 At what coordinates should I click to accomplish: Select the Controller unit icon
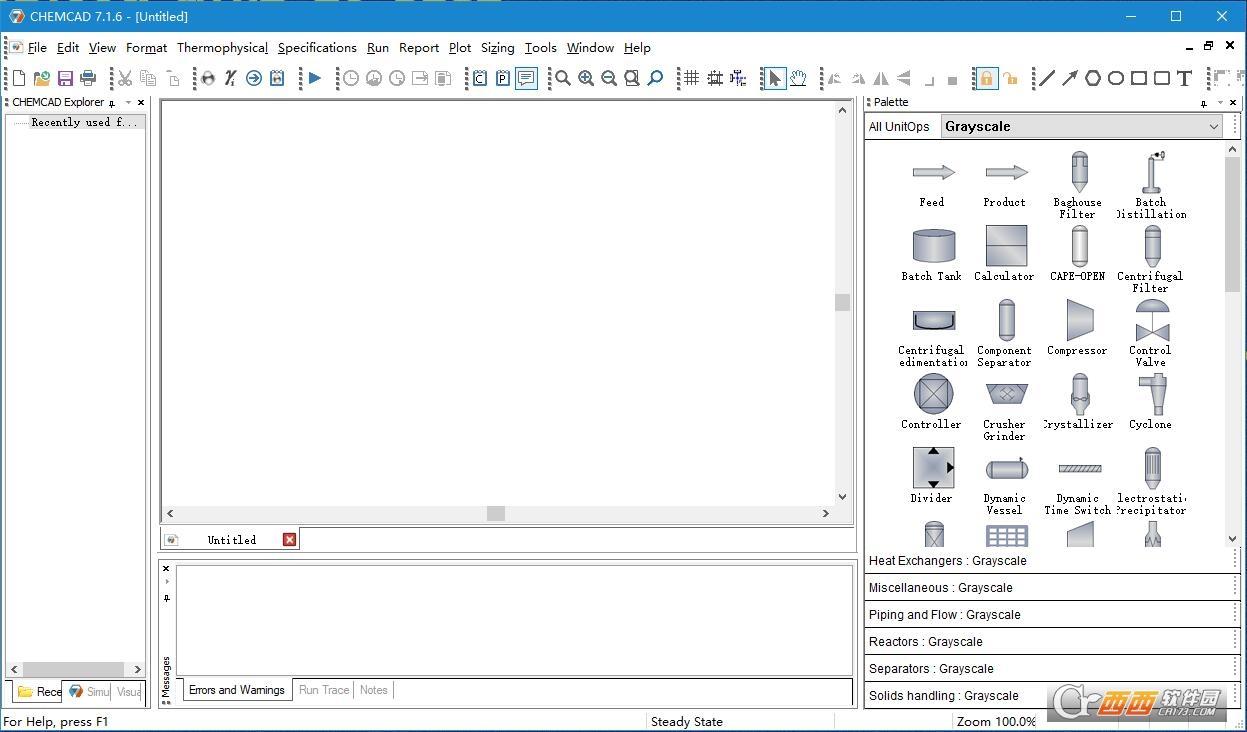[933, 394]
